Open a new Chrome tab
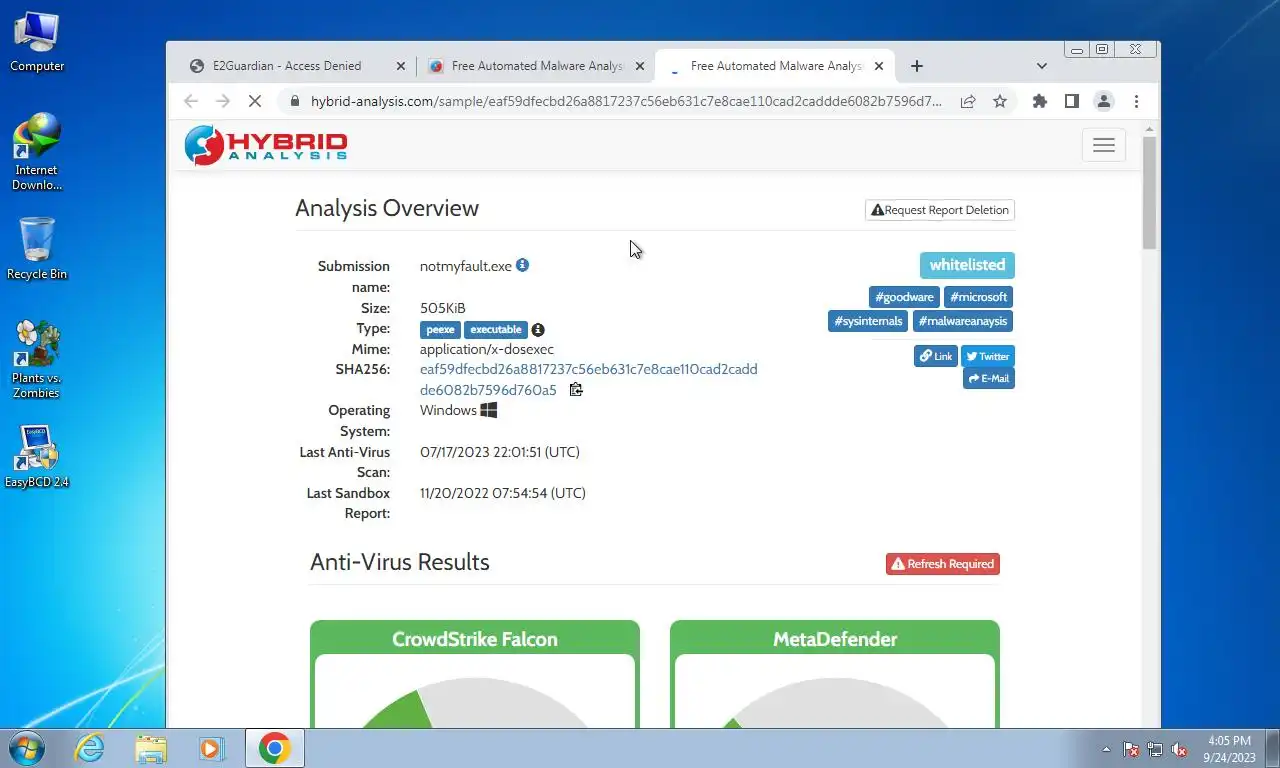 (x=917, y=66)
